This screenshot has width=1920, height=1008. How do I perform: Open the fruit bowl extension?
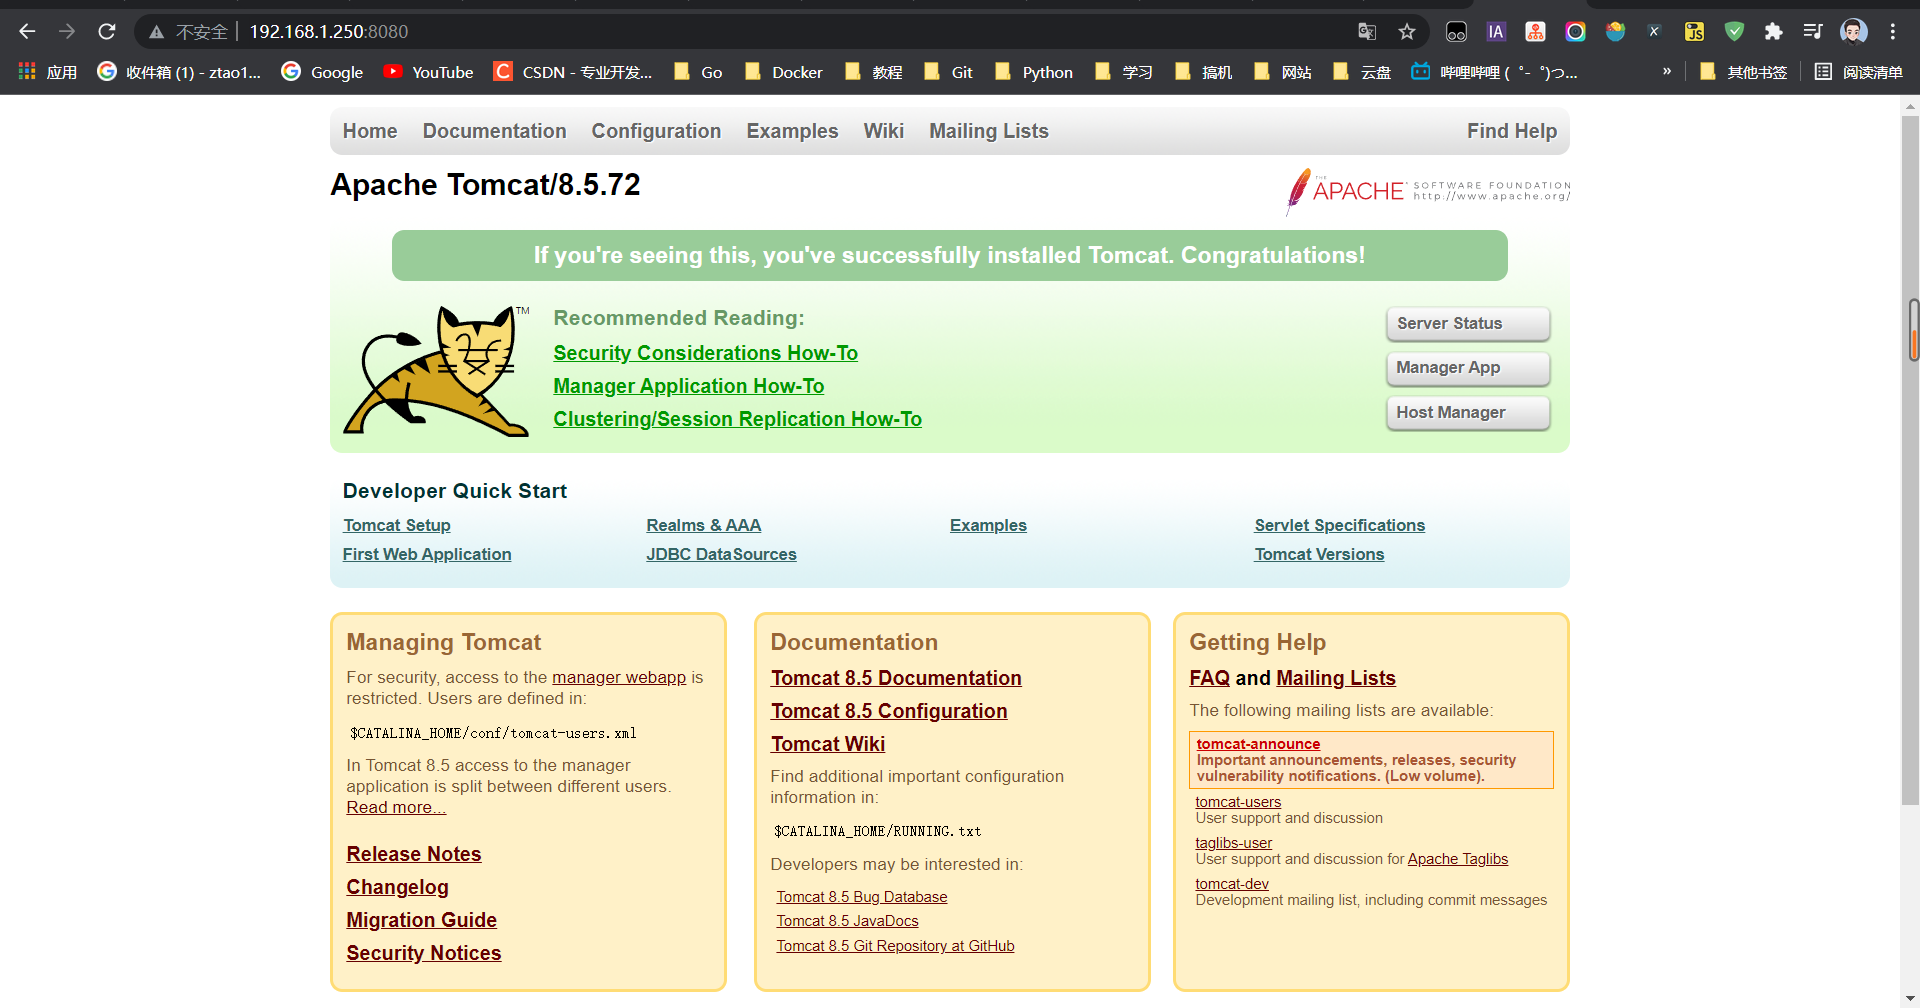tap(1615, 32)
